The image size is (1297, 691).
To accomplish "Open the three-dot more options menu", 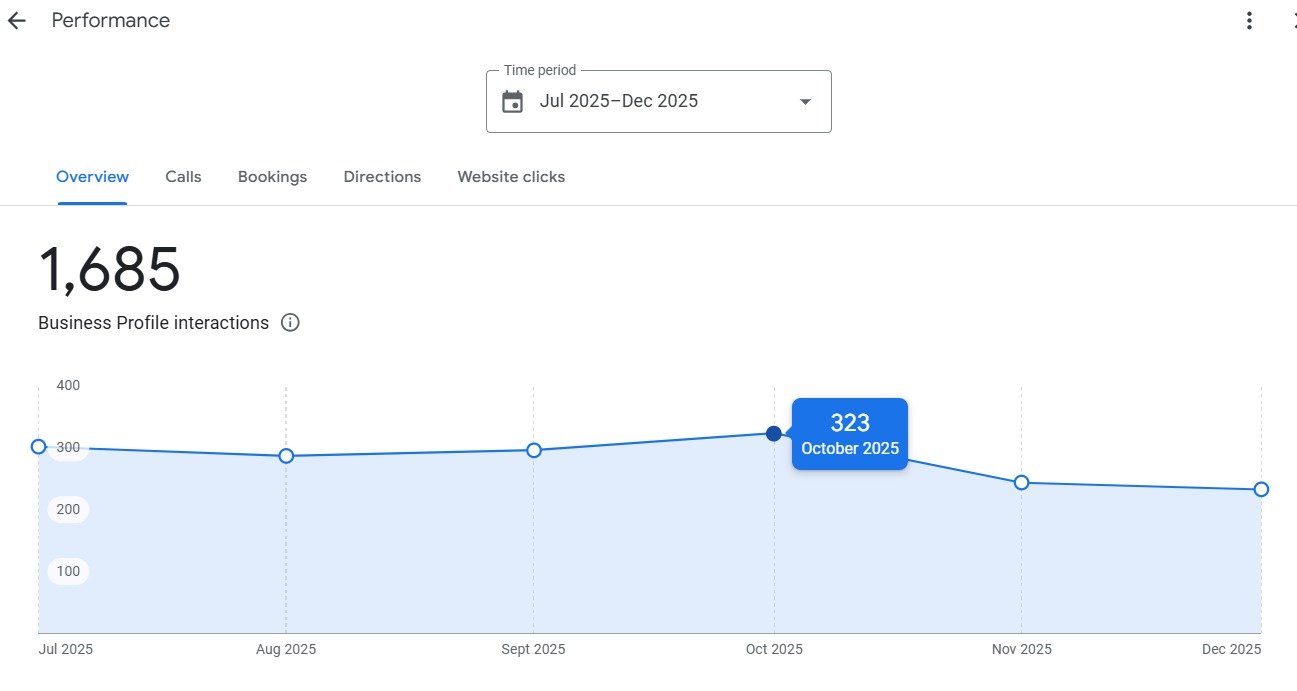I will 1249,21.
